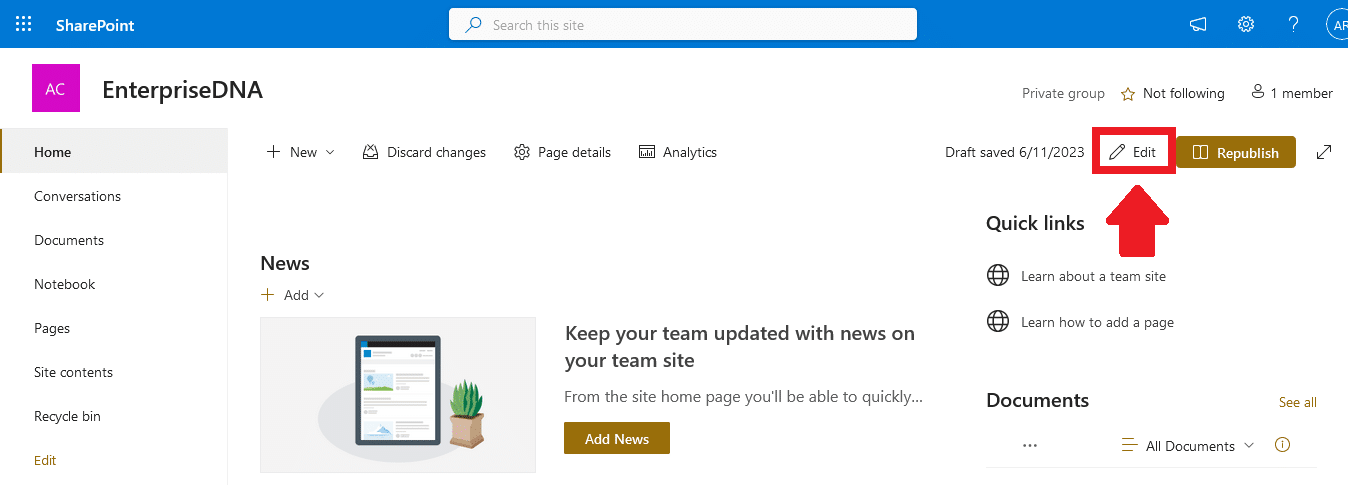
Task: Open the 1 member list
Action: 1292,93
